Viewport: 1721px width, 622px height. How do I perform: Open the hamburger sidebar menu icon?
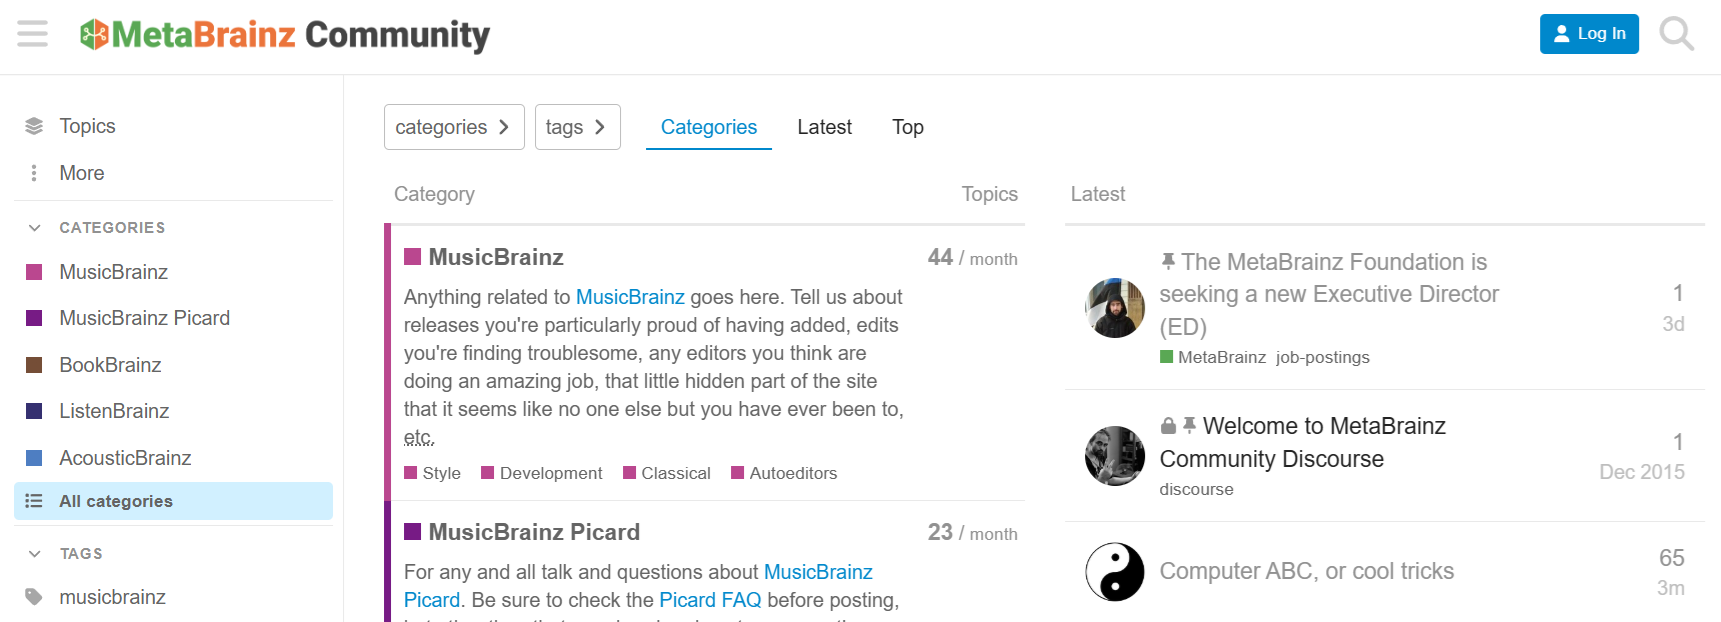pyautogui.click(x=32, y=34)
